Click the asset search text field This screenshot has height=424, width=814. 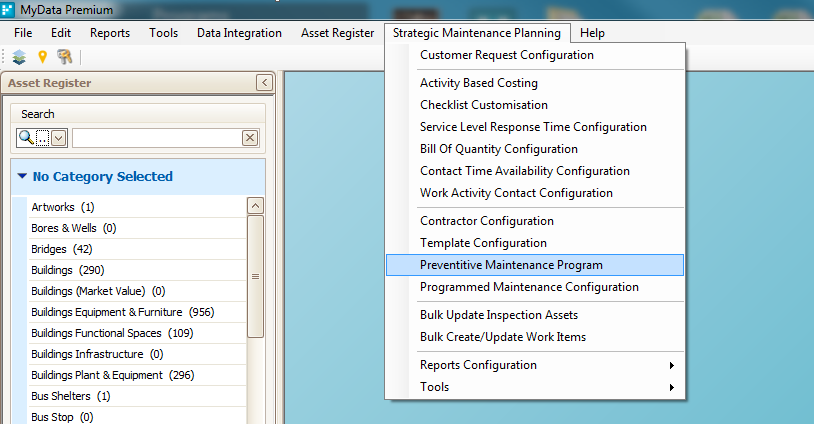pos(157,138)
